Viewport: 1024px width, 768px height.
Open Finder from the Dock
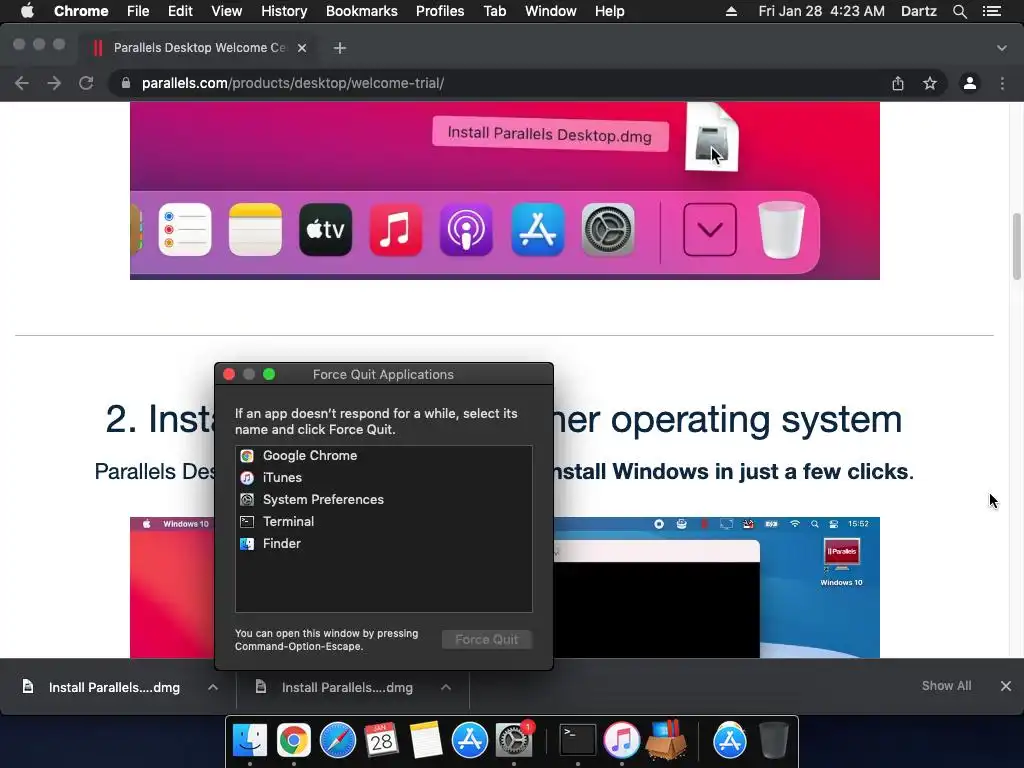(249, 741)
